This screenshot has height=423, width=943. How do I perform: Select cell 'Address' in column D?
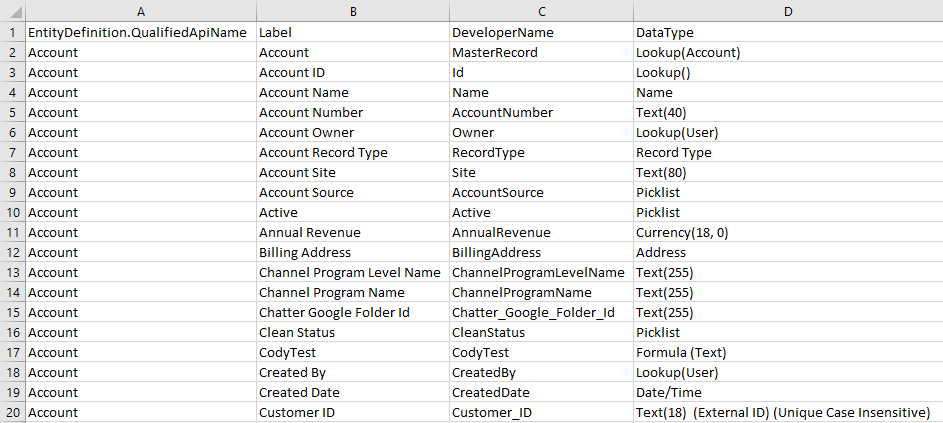tap(788, 252)
